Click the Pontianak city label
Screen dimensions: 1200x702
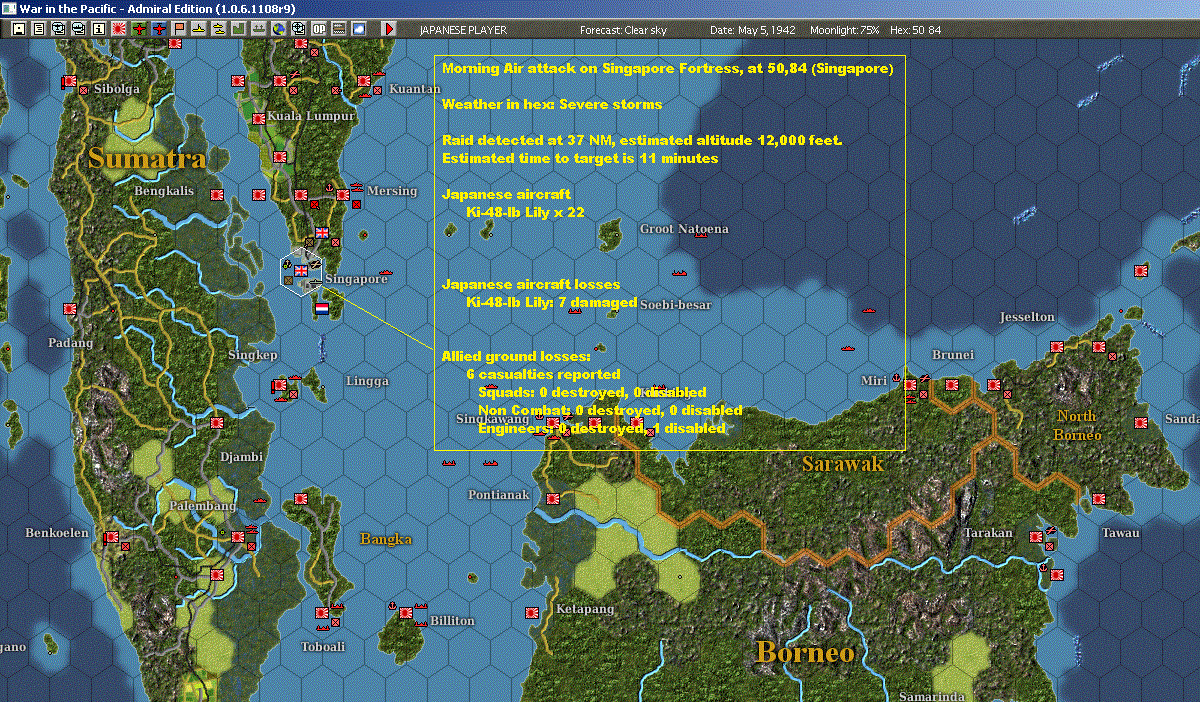click(499, 495)
